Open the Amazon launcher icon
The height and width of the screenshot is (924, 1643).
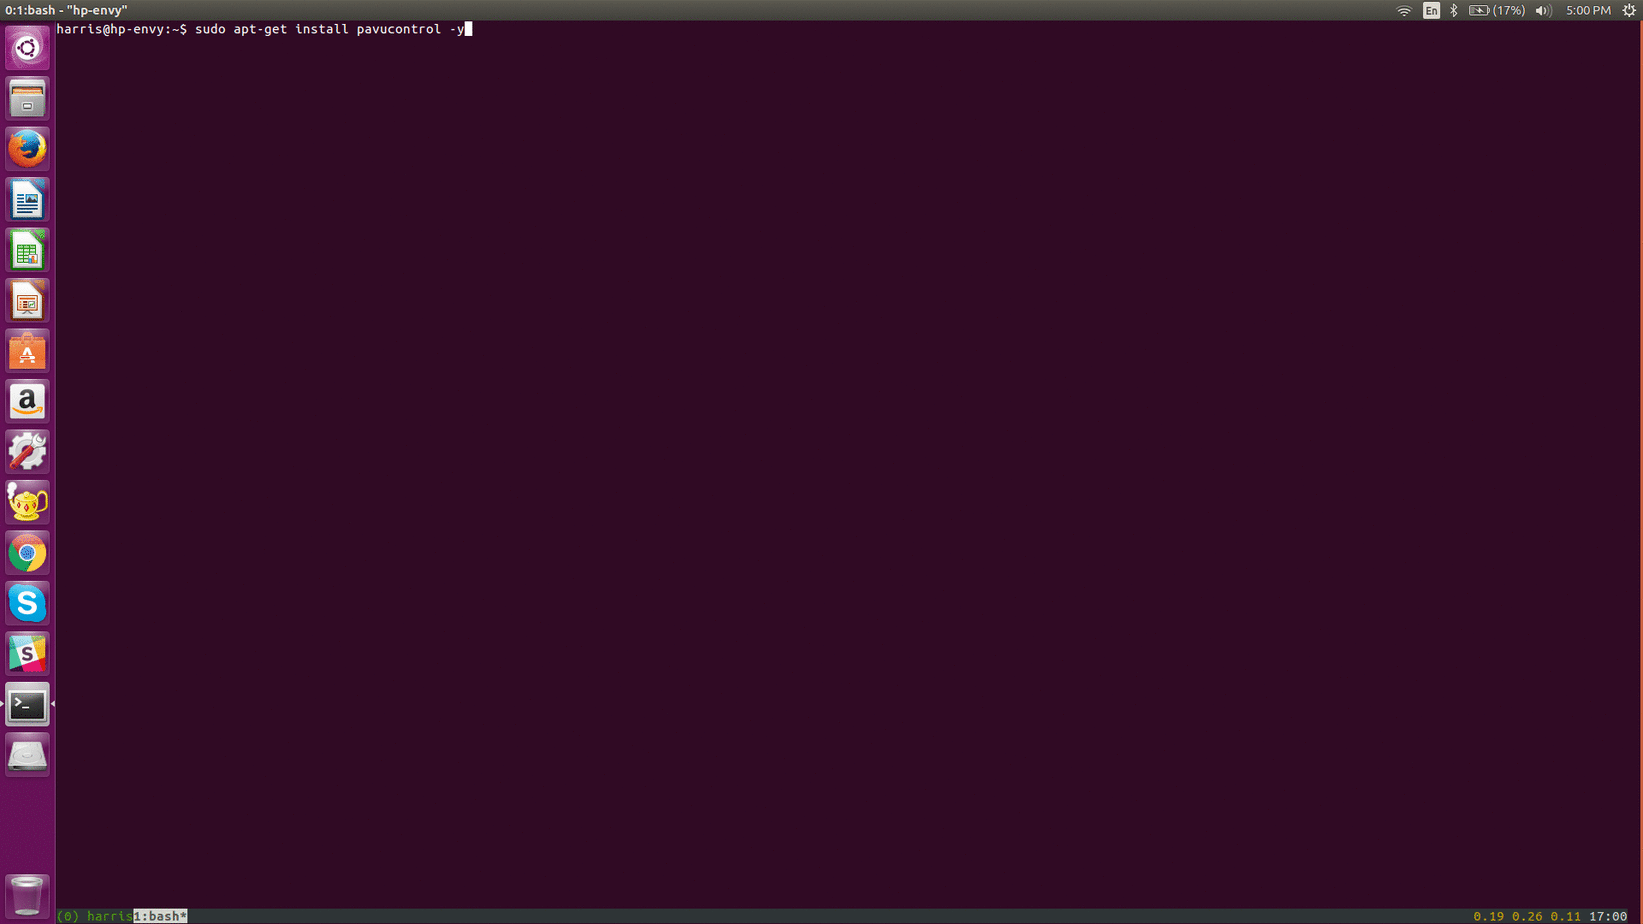pyautogui.click(x=27, y=401)
